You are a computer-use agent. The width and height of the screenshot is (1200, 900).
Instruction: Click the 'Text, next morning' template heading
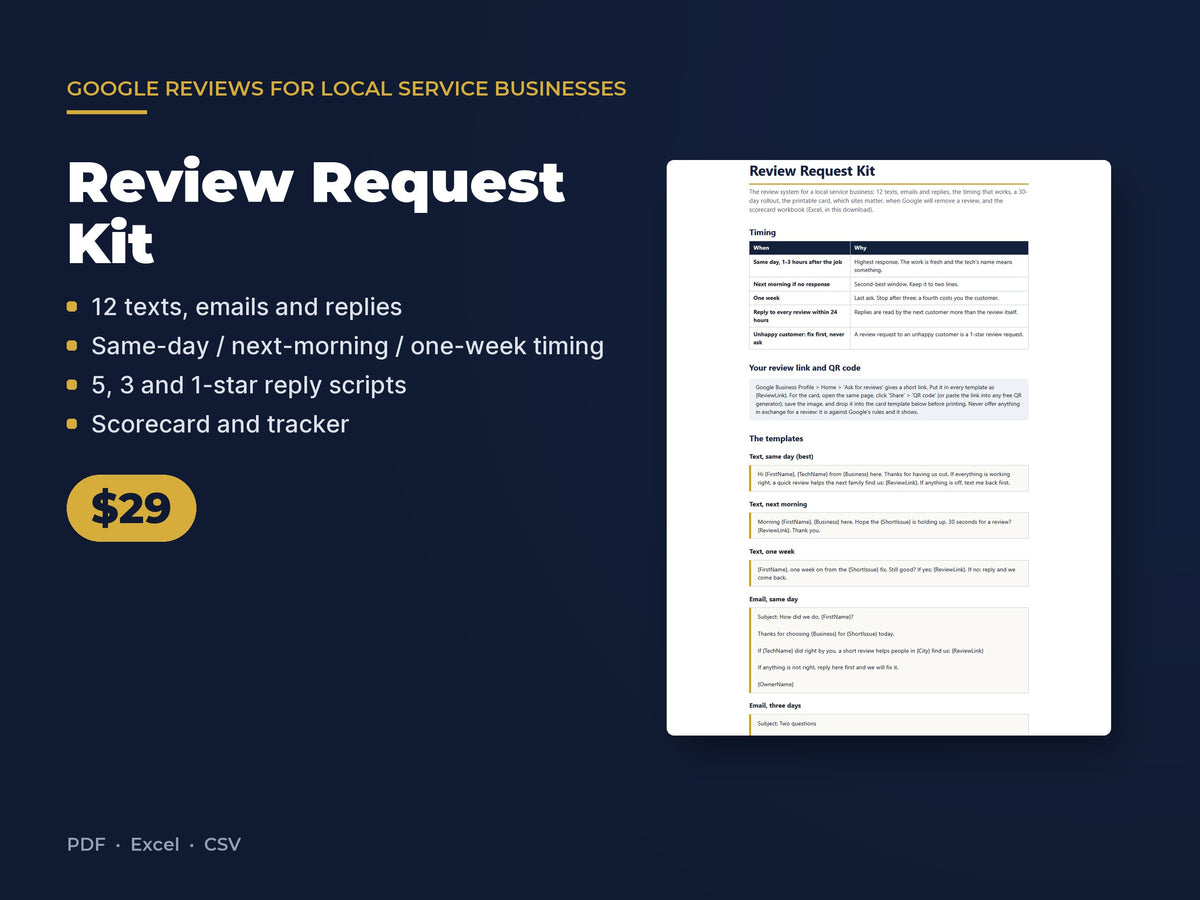[x=778, y=504]
